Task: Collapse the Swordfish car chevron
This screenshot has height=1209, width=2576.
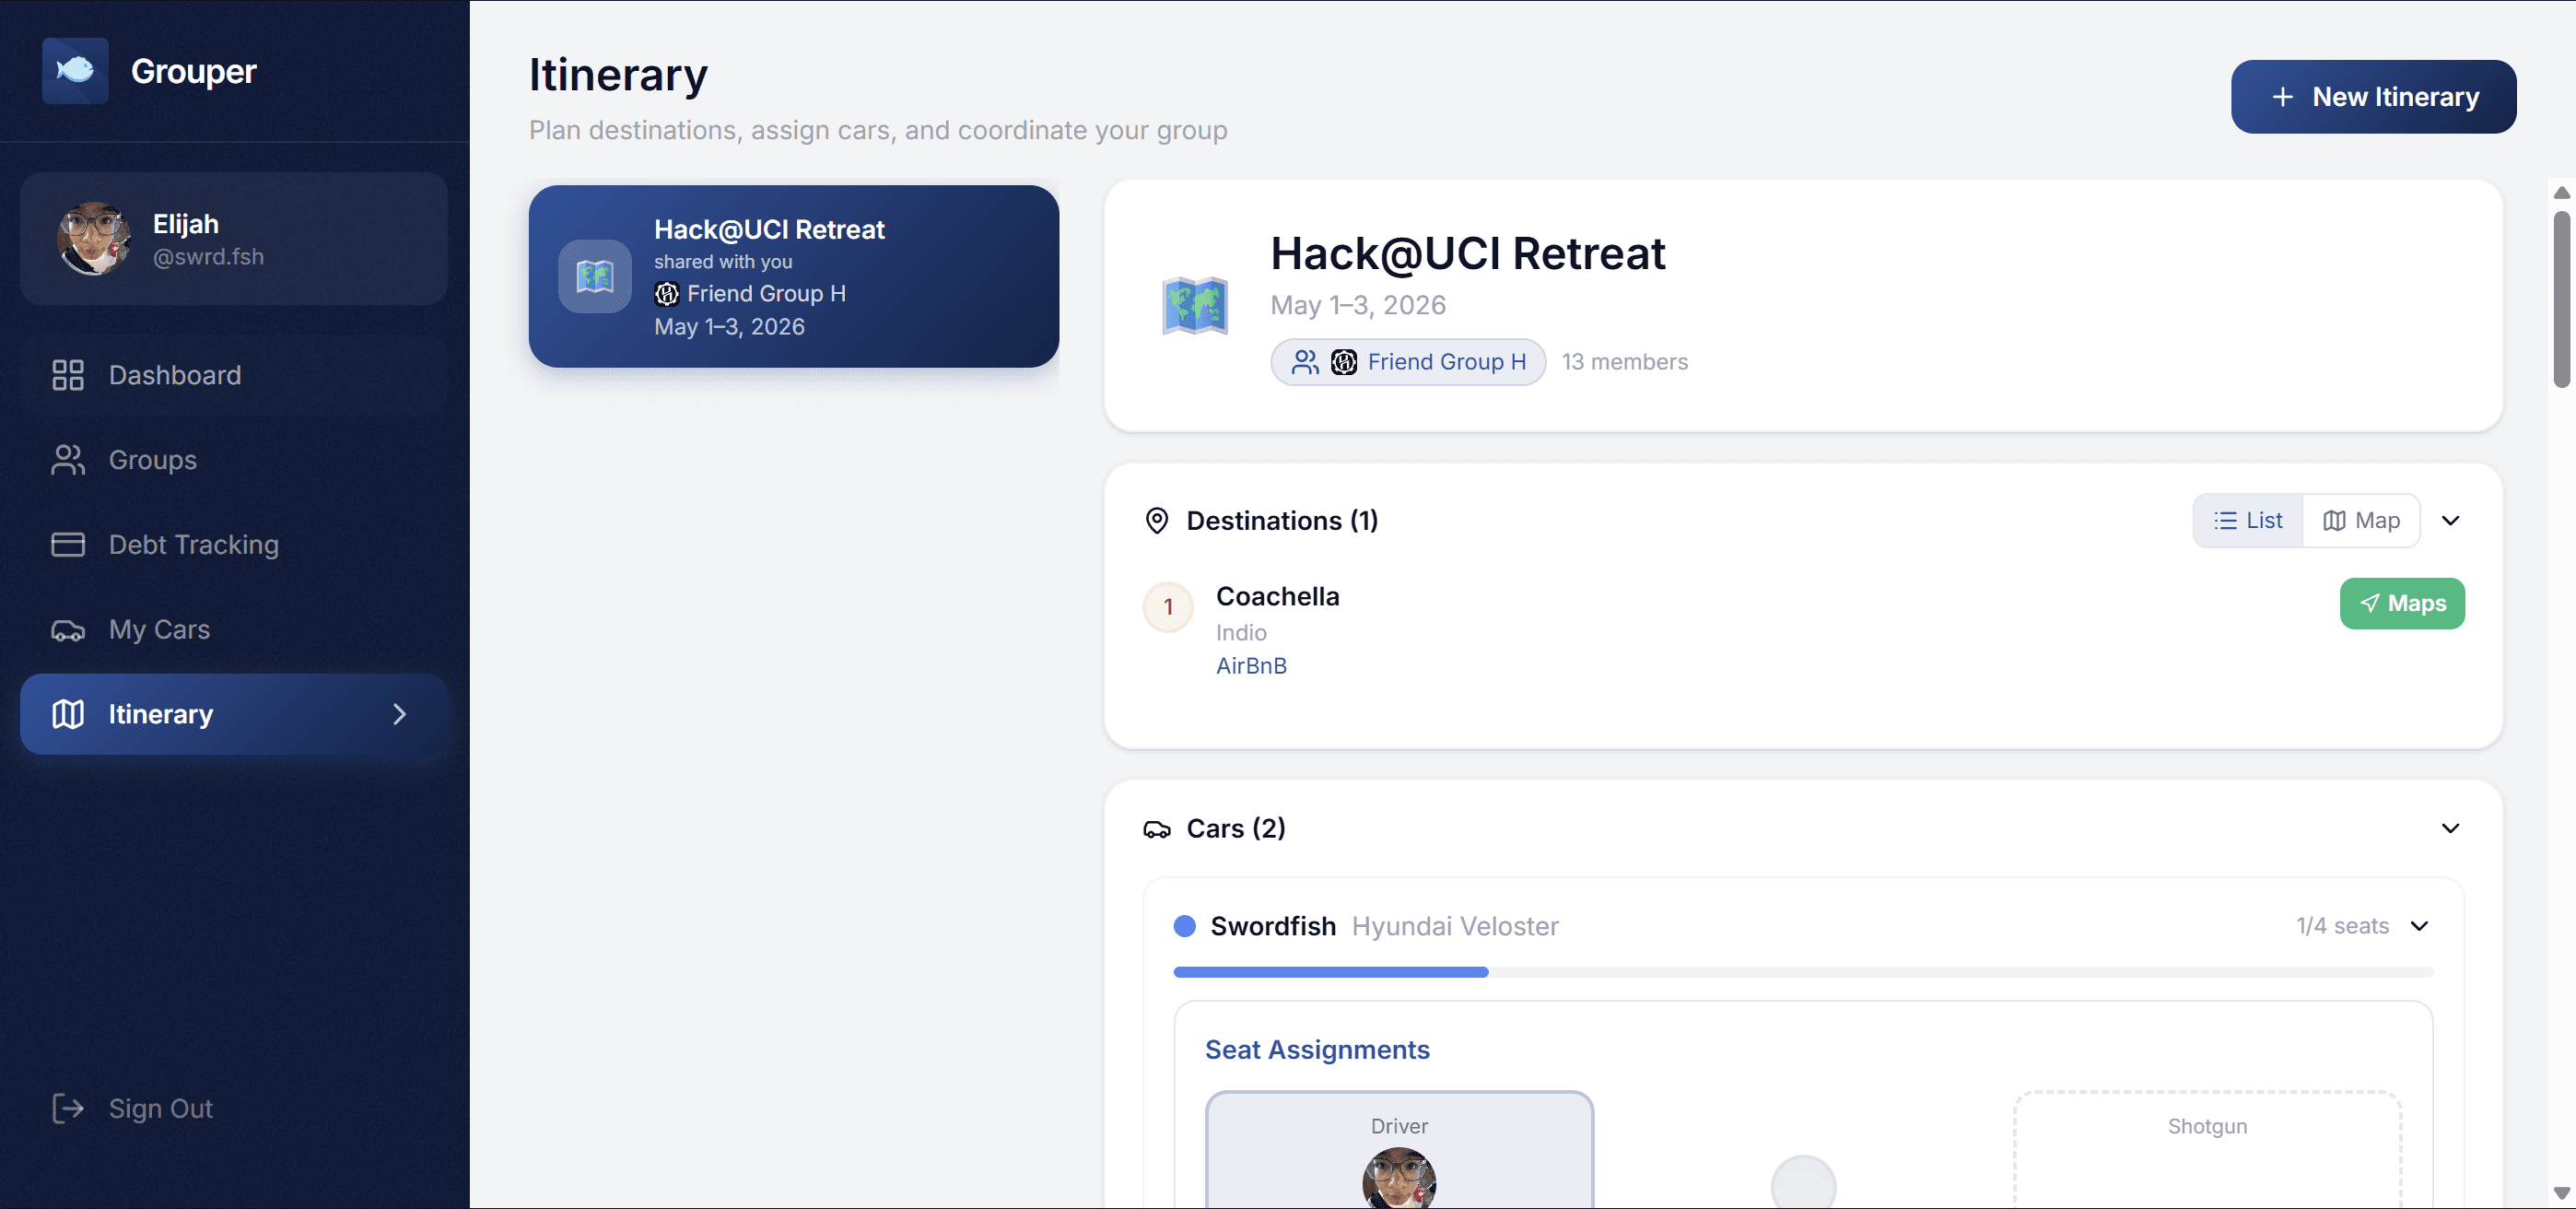Action: 2420,926
